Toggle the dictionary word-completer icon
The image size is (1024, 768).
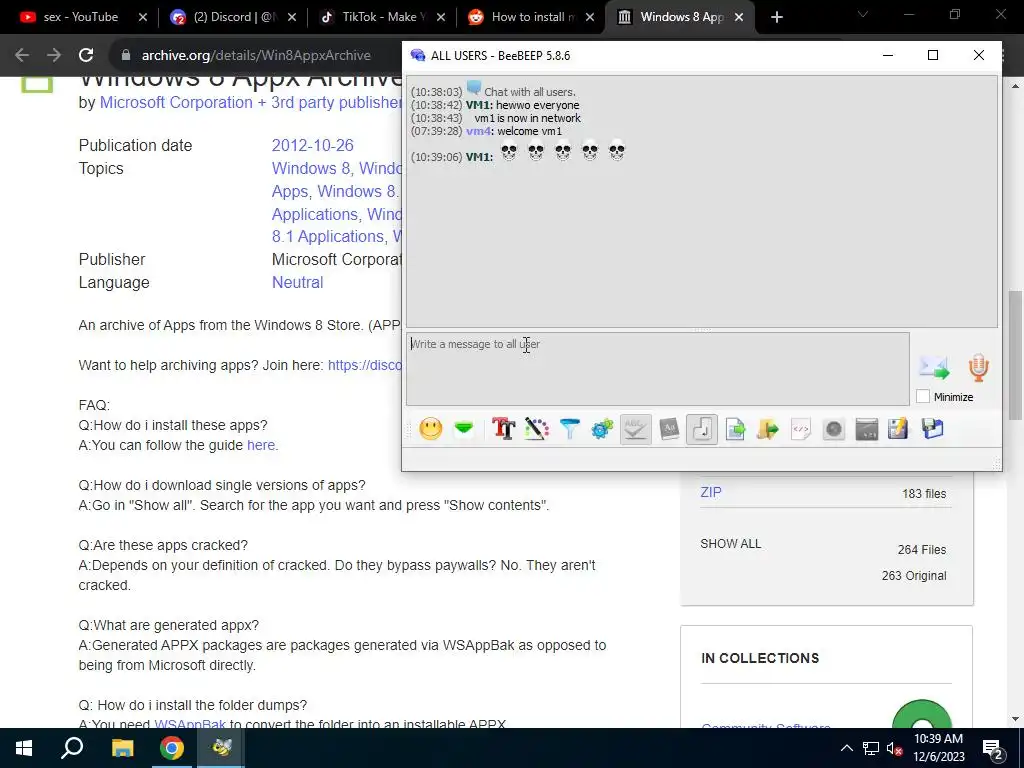pyautogui.click(x=669, y=429)
